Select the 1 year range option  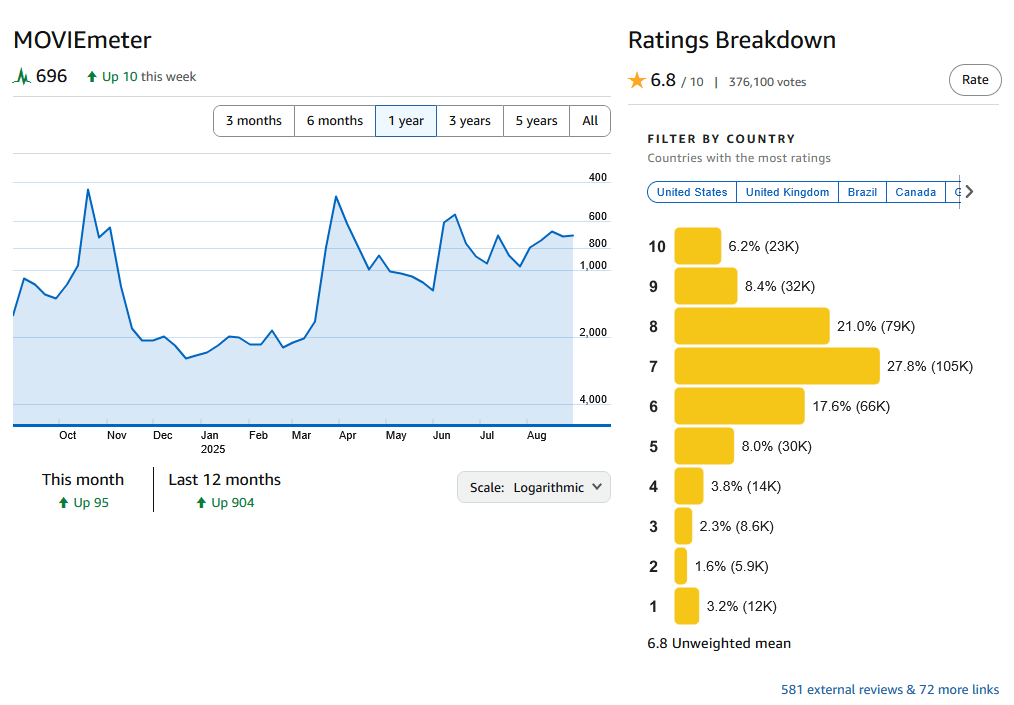click(406, 121)
